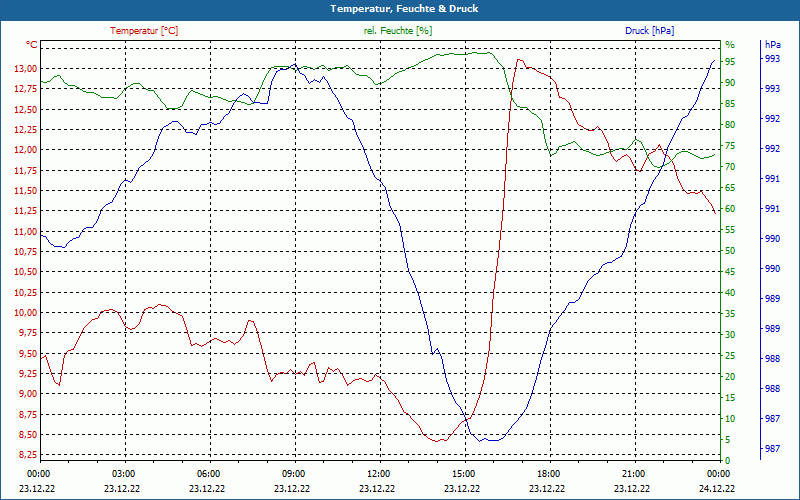800x500 pixels.
Task: Click temperature axis value "12,50"
Action: coord(24,109)
